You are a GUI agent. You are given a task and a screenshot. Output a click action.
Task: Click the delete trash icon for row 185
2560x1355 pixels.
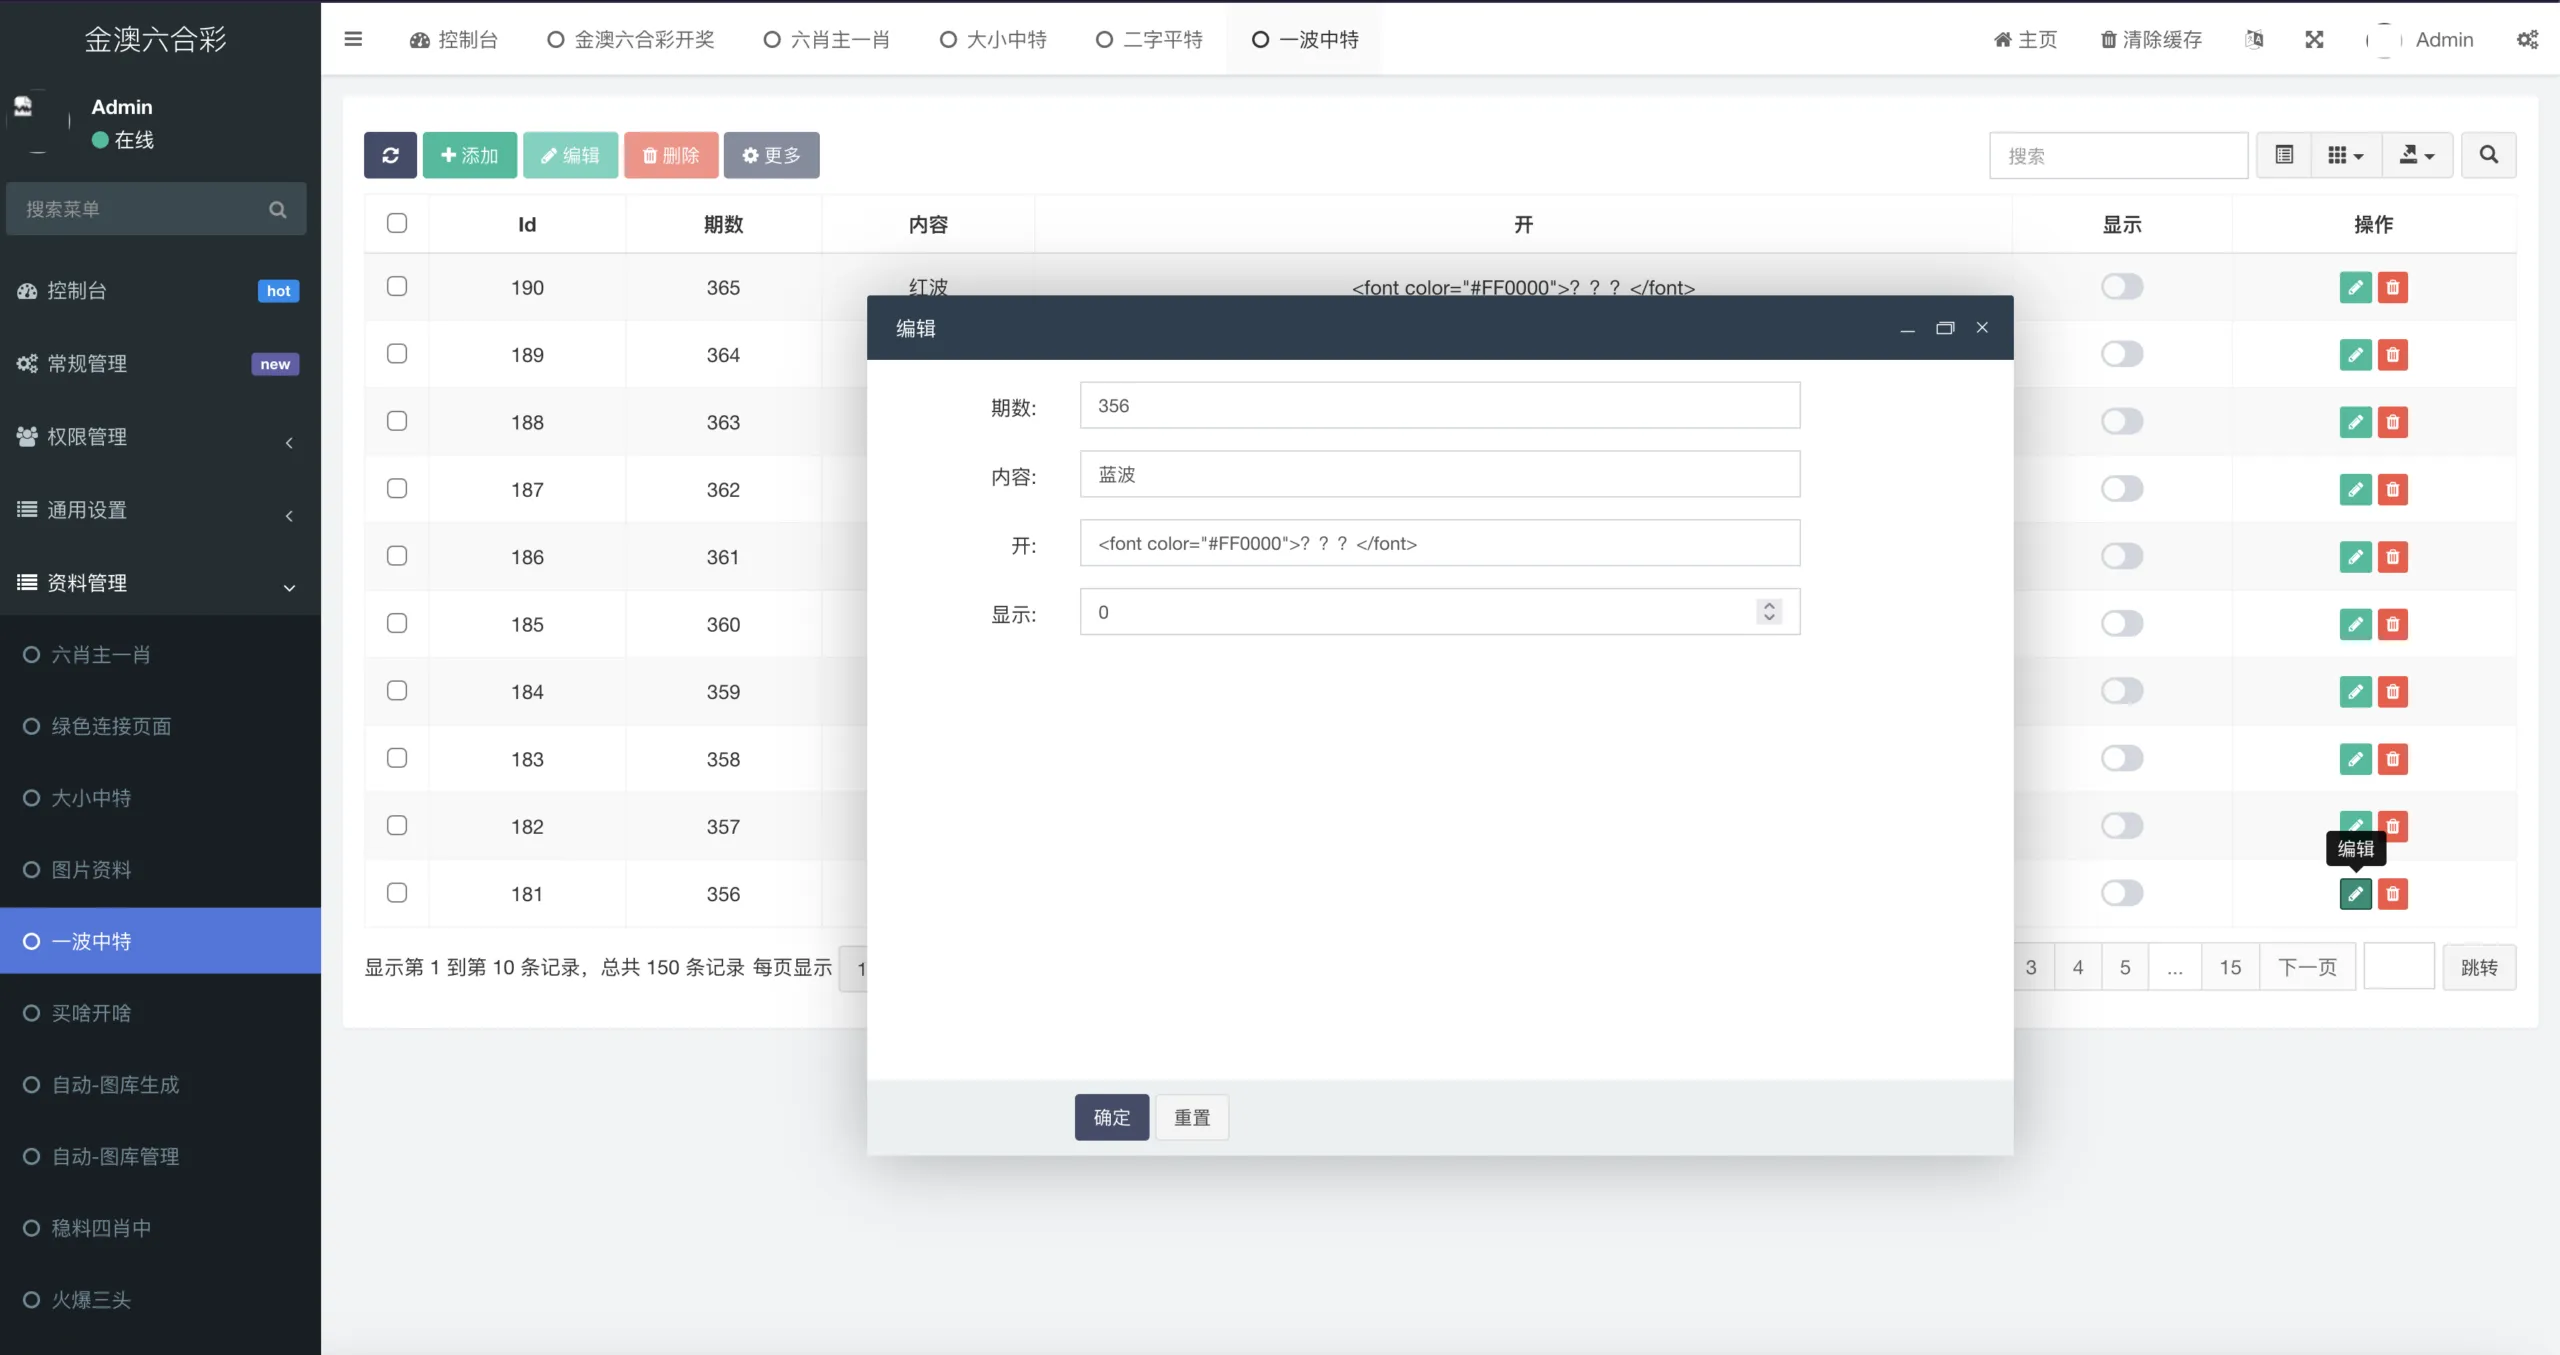pos(2392,625)
